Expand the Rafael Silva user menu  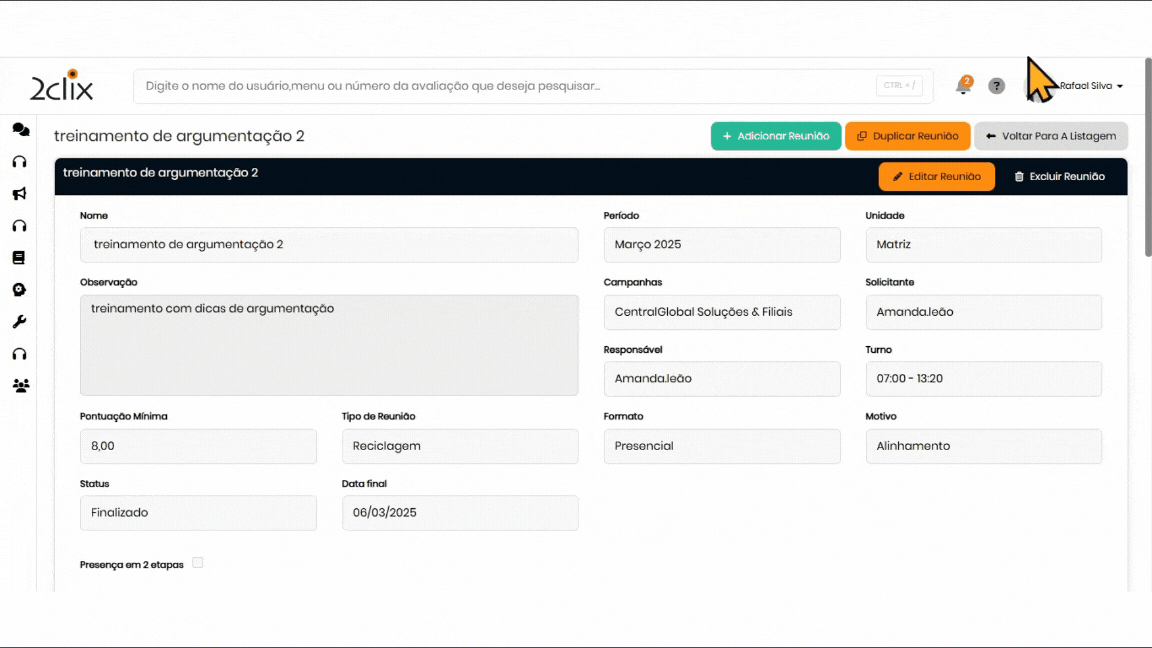tap(1091, 86)
